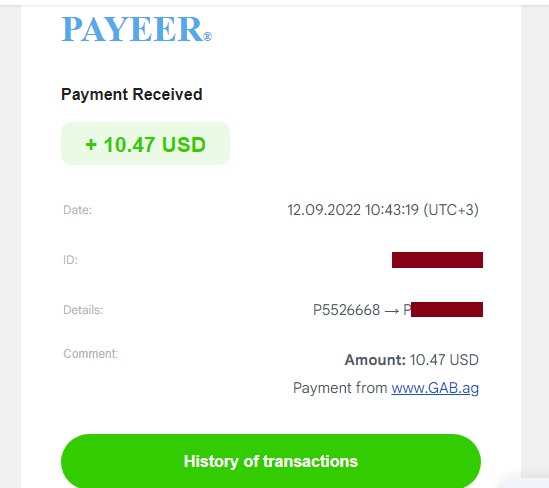The image size is (549, 488).
Task: Click the Details: label
Action: click(83, 310)
